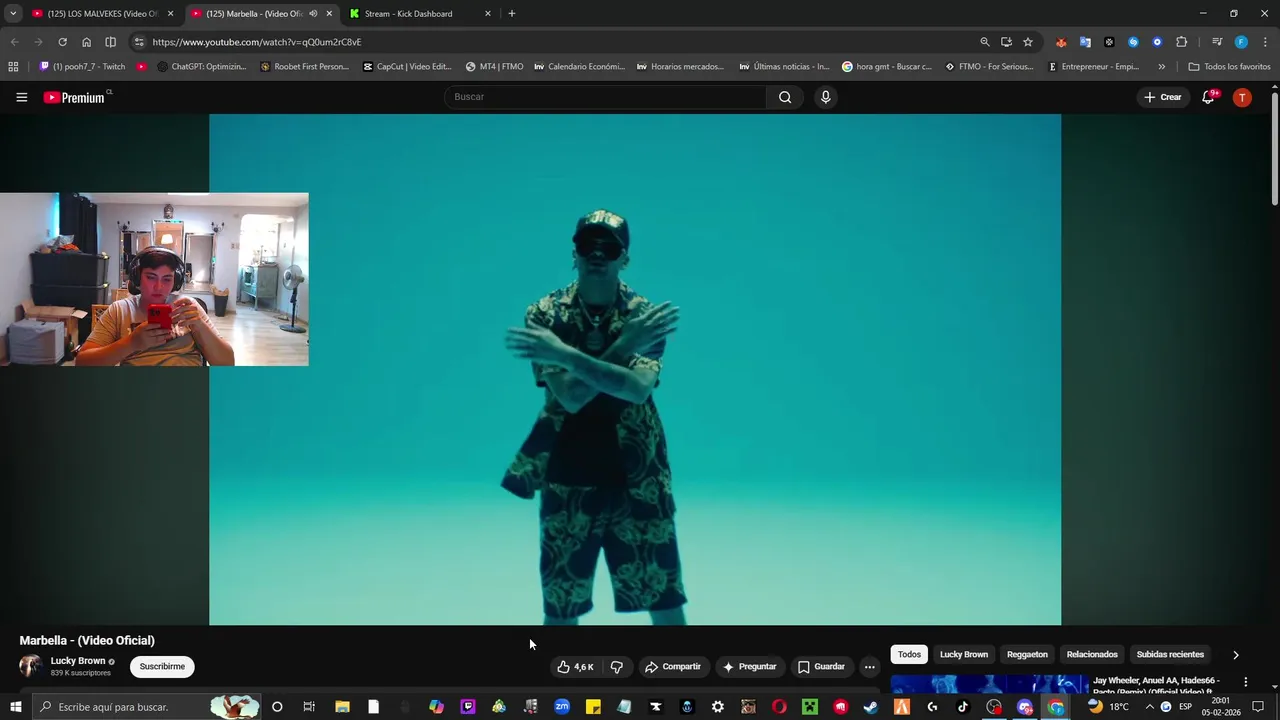This screenshot has width=1280, height=720.
Task: Click the Preguntar ask button
Action: 750,667
